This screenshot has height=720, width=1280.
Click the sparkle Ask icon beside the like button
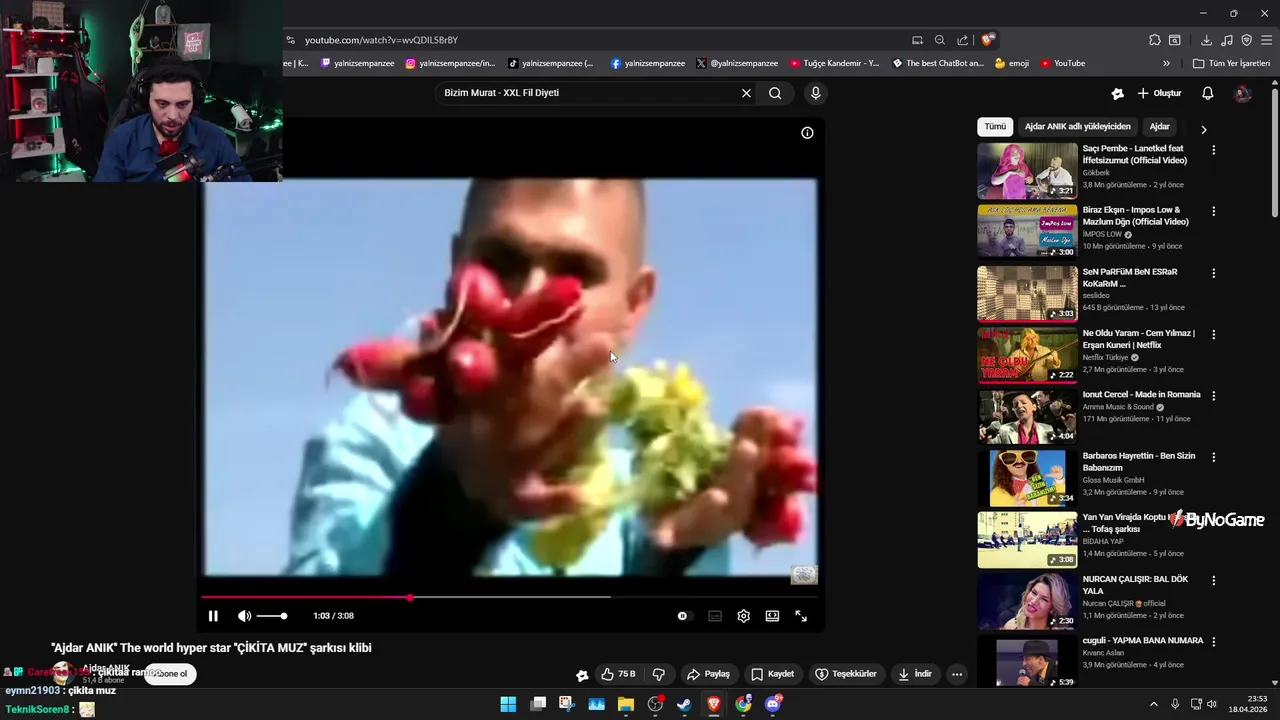point(582,675)
